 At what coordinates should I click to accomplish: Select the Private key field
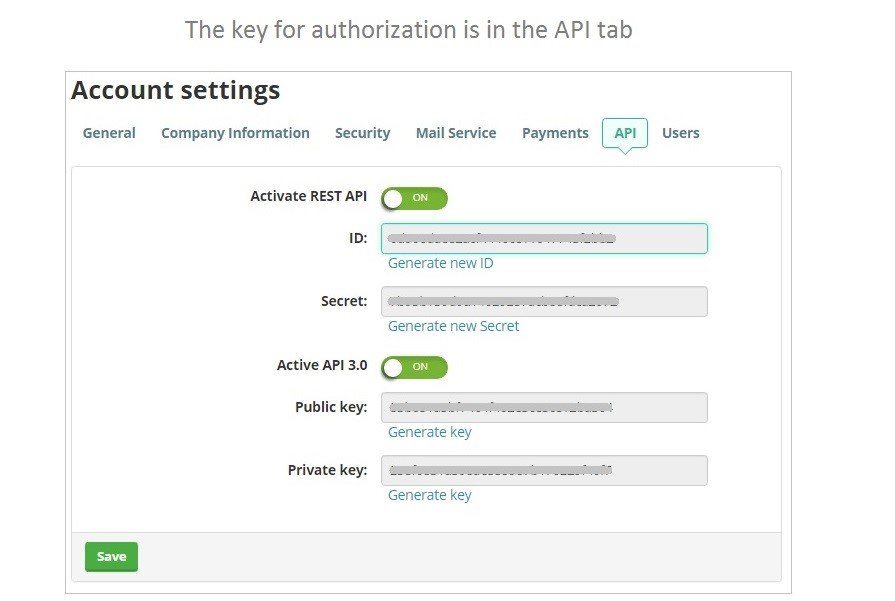pyautogui.click(x=544, y=471)
